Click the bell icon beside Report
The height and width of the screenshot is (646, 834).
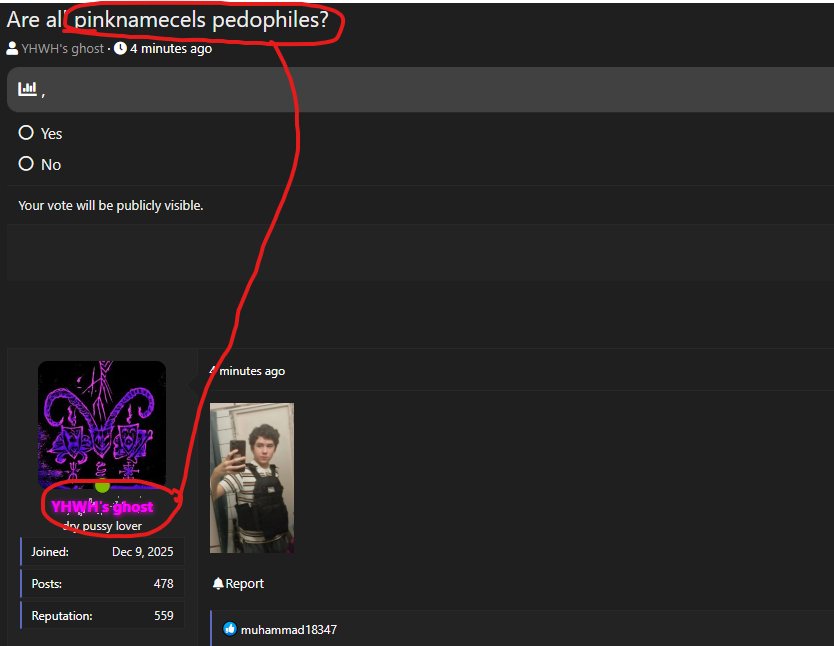pos(218,583)
